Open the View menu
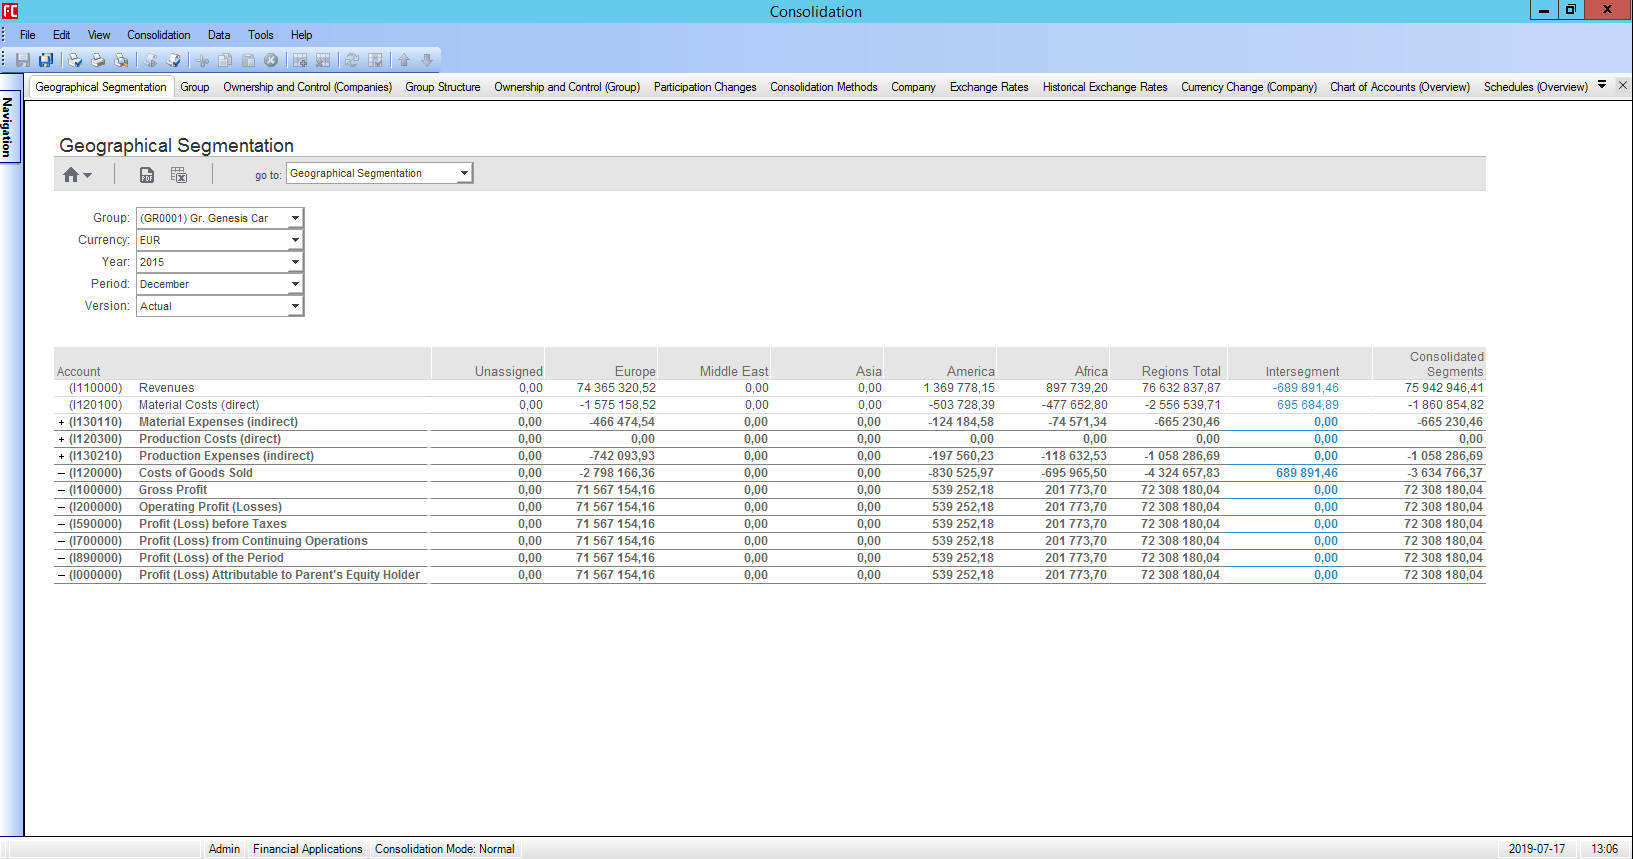This screenshot has height=859, width=1633. pyautogui.click(x=99, y=35)
